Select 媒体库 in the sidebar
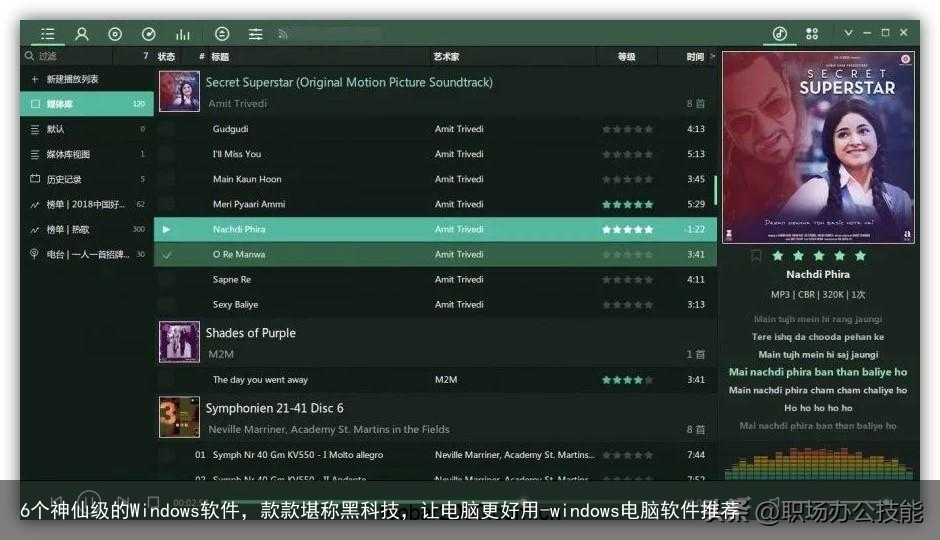 point(87,104)
